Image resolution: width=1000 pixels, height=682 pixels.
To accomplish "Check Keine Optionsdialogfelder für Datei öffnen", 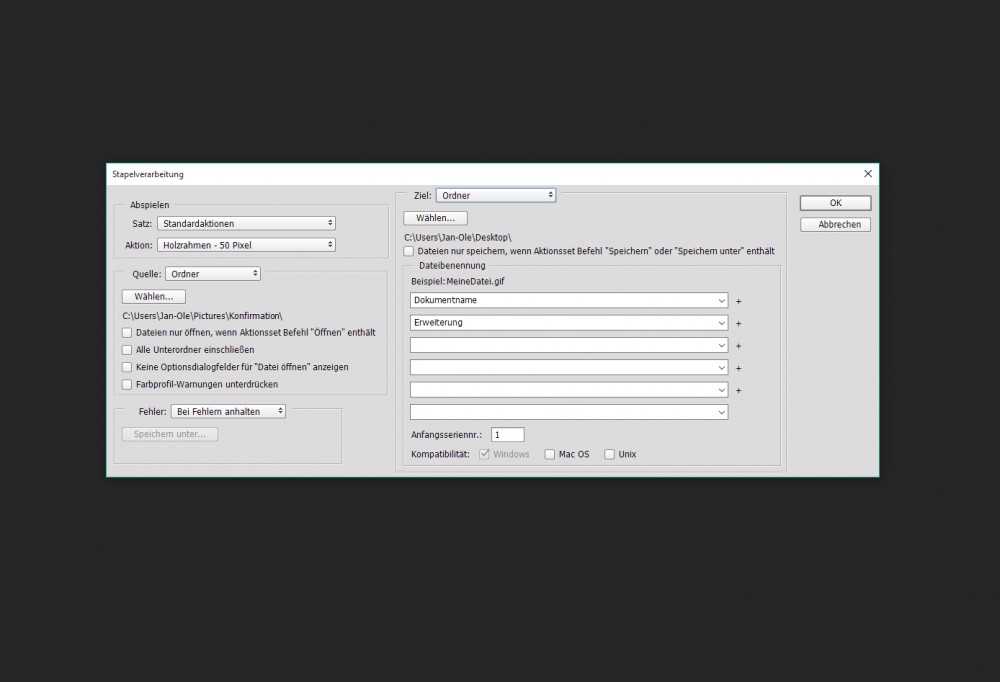I will pos(127,367).
